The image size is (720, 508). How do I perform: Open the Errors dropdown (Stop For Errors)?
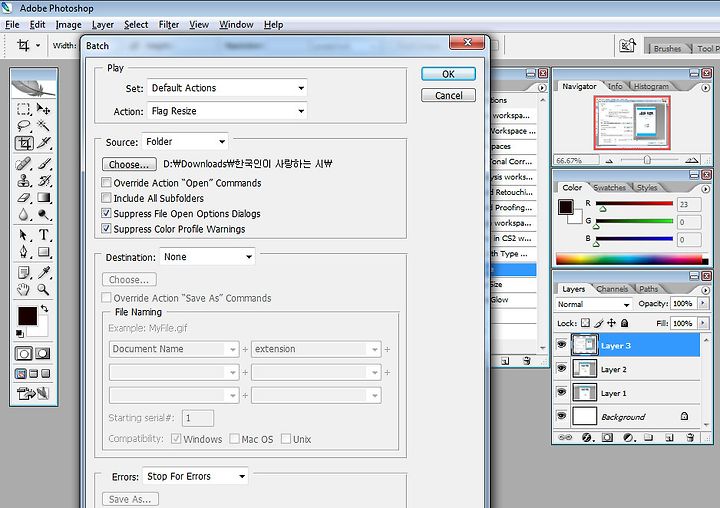(195, 476)
